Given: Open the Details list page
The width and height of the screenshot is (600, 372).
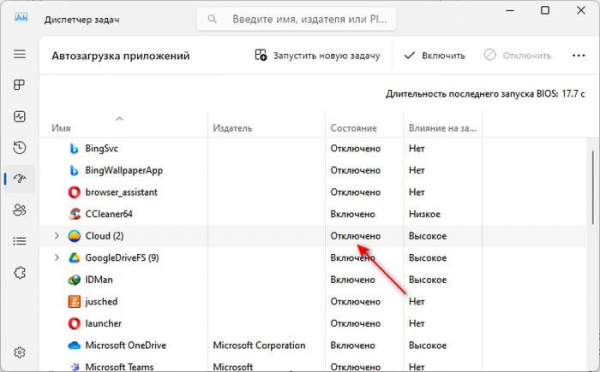Looking at the screenshot, I should click(20, 241).
